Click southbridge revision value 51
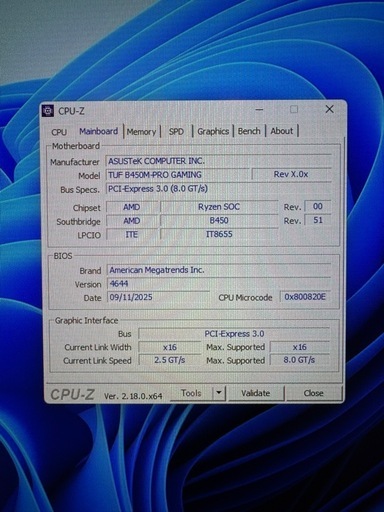The height and width of the screenshot is (512, 384). coord(318,220)
